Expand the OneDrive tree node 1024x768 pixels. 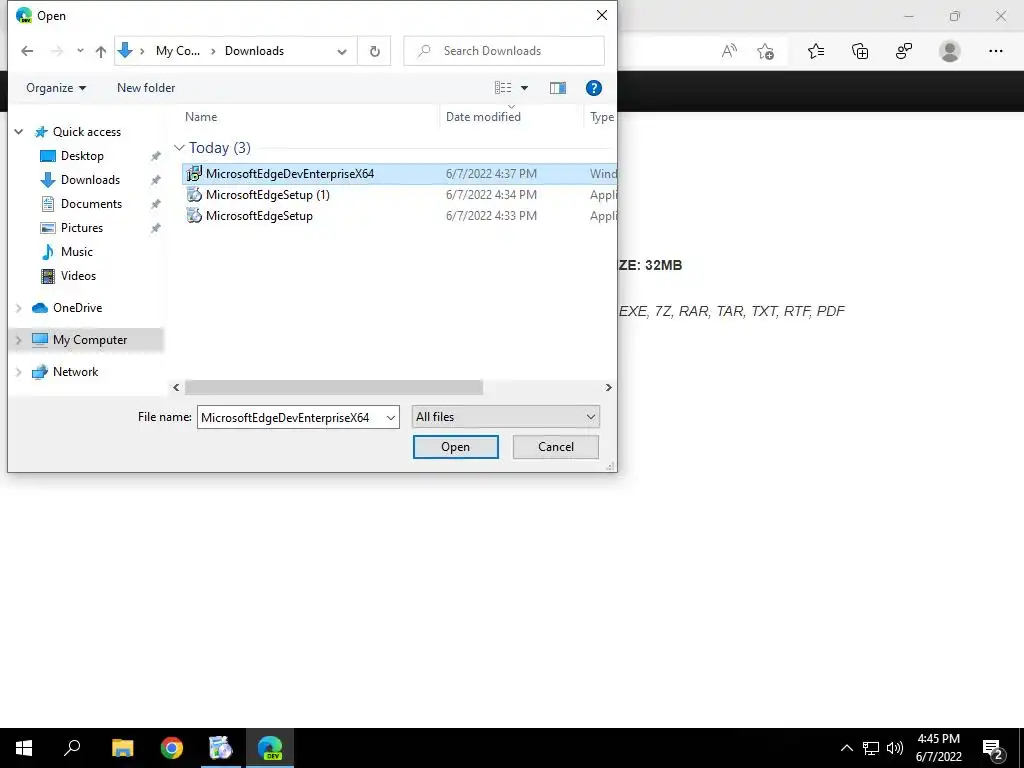pos(19,308)
